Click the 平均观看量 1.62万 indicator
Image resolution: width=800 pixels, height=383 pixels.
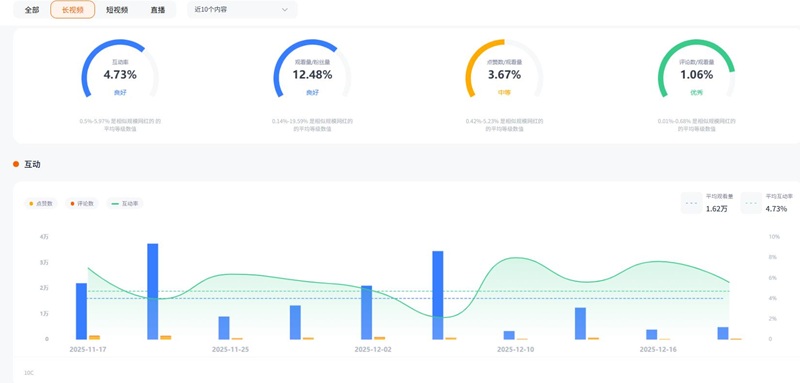tap(708, 203)
